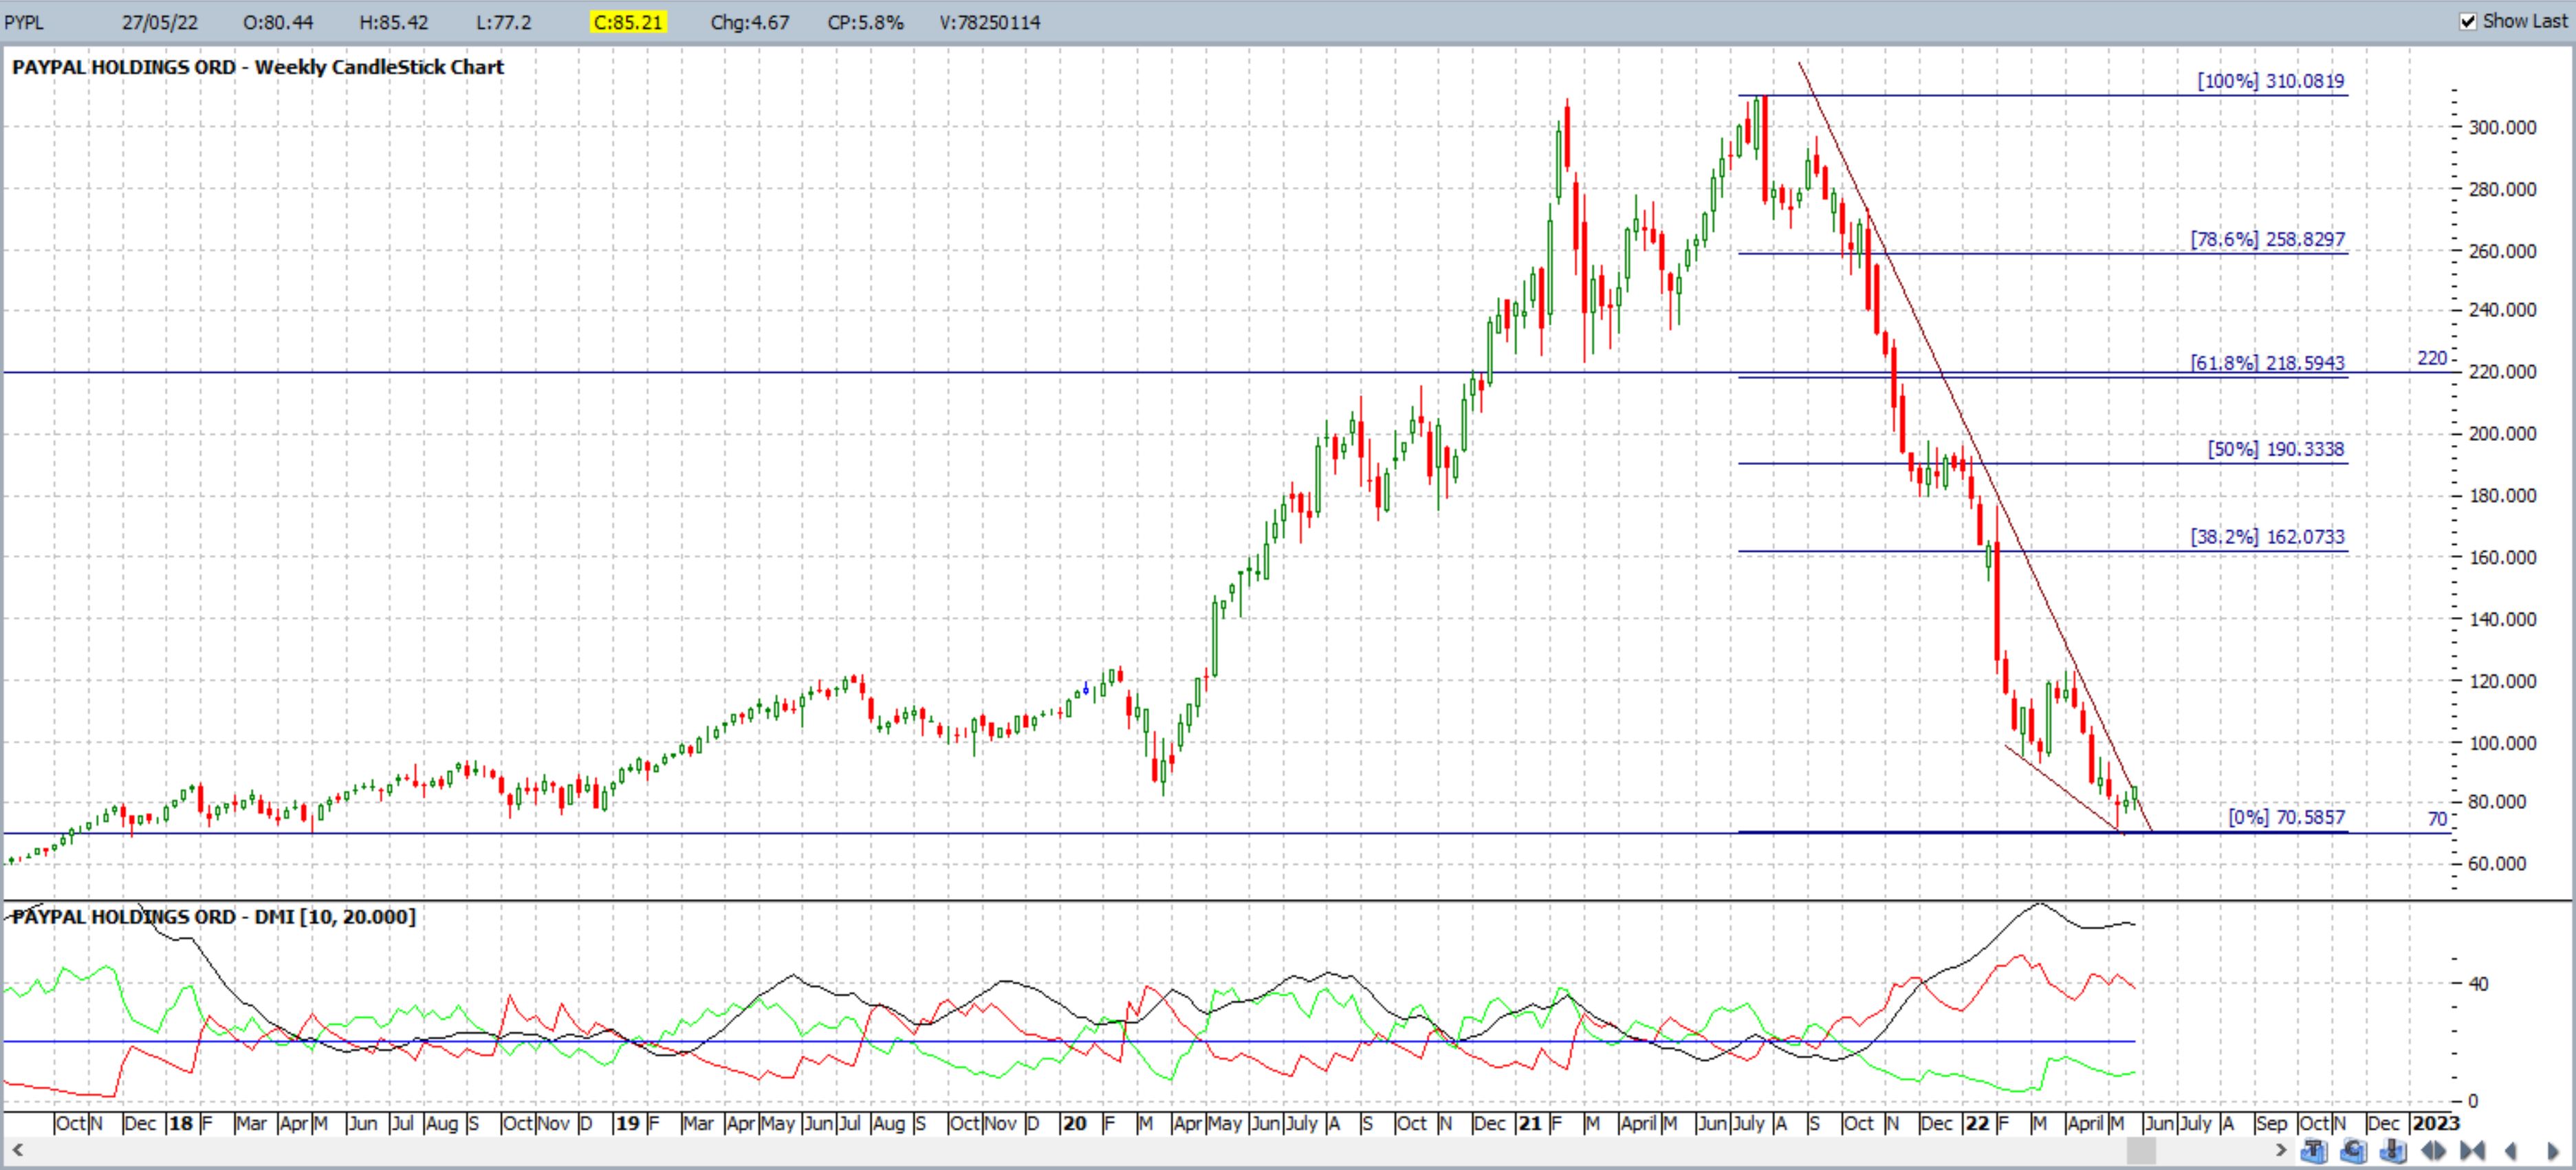This screenshot has width=2576, height=1170.
Task: Expand the chart time scale (outward arrows)
Action: (x=2433, y=1151)
